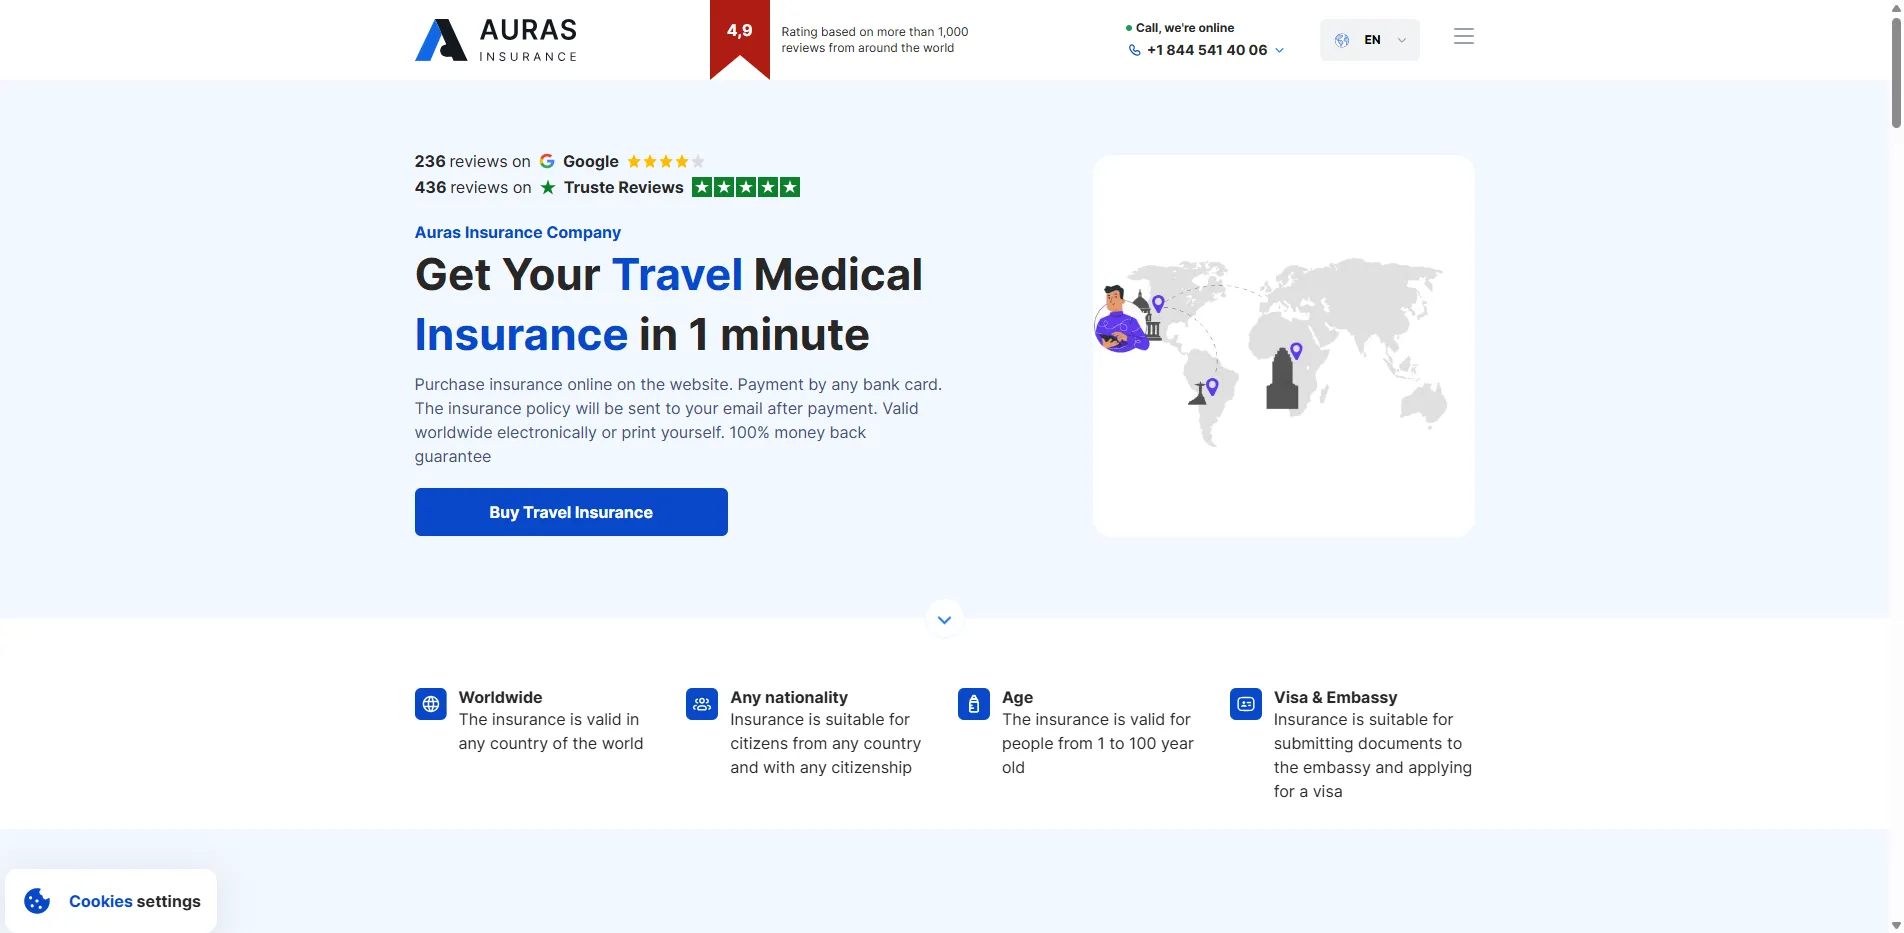This screenshot has width=1904, height=933.
Task: Click the Worldwide globe feature icon
Action: tap(430, 704)
